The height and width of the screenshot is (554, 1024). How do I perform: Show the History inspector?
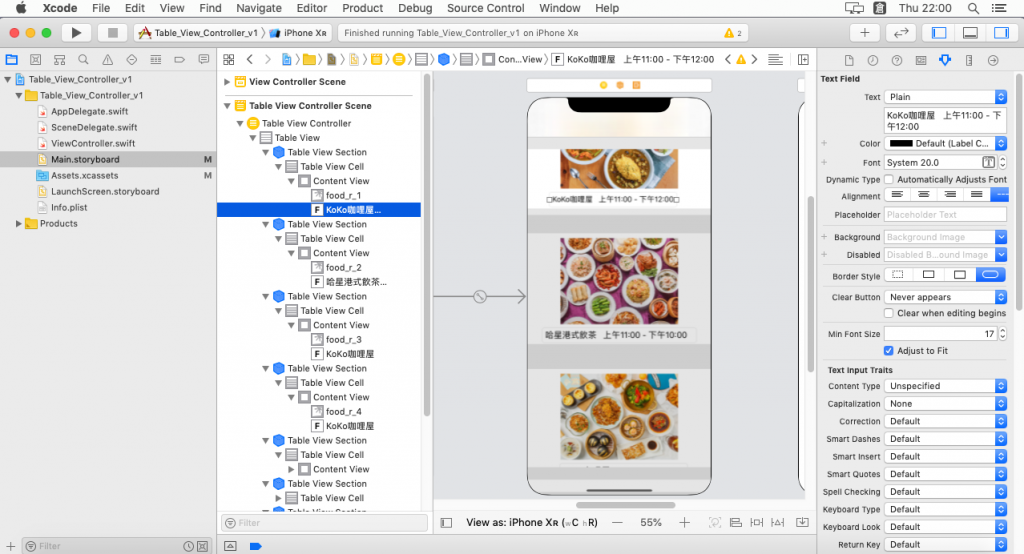click(x=873, y=60)
